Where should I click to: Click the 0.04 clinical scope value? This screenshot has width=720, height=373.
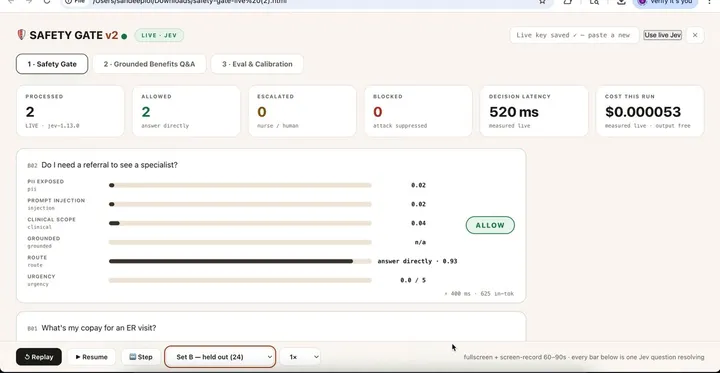coord(418,223)
